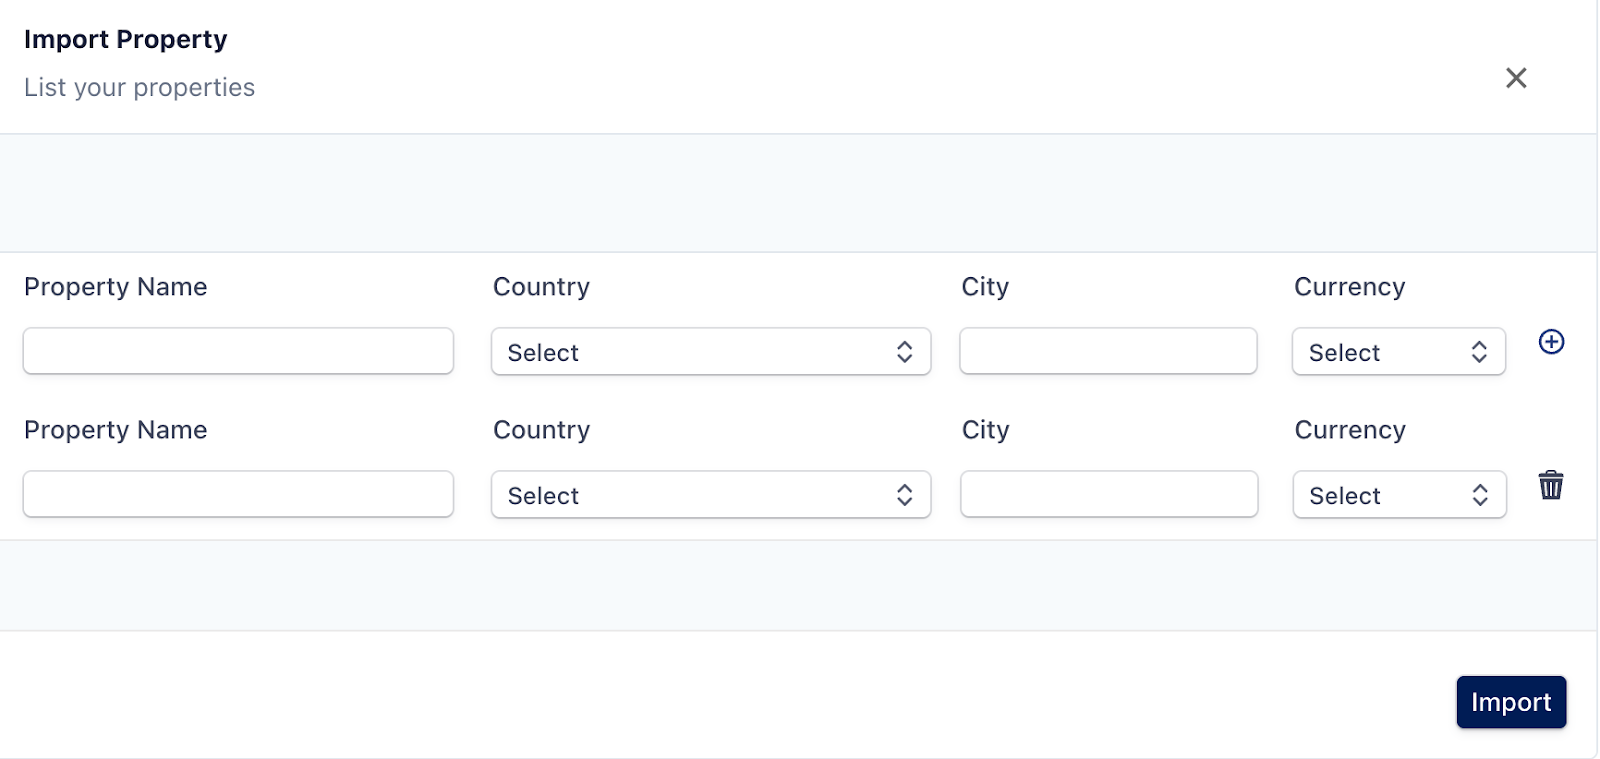Close the Import Property dialog
The height and width of the screenshot is (759, 1600).
click(x=1516, y=78)
